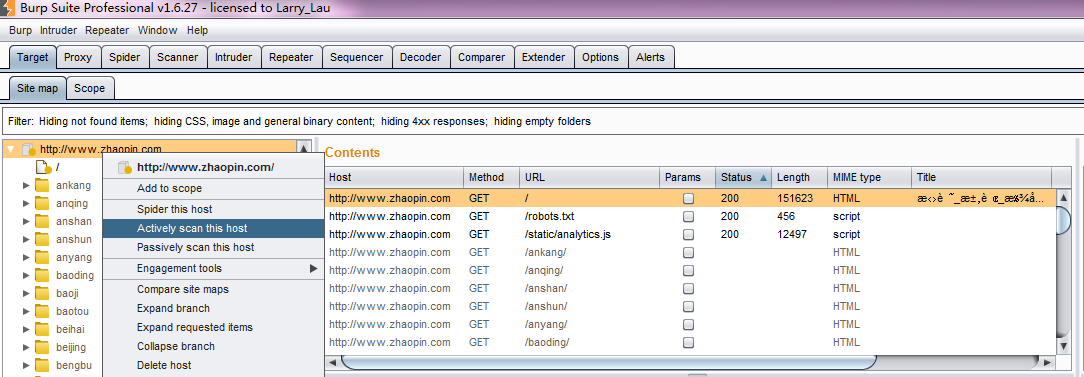Click the beihai folder icon

click(43, 329)
